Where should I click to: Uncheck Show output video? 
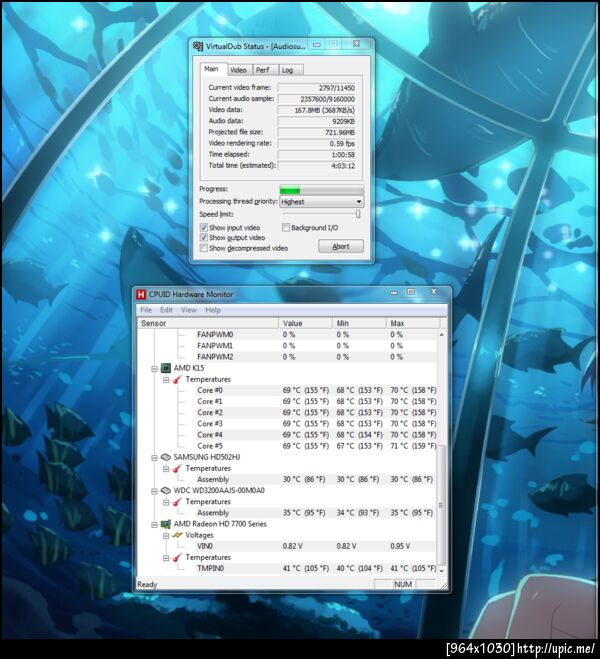[204, 237]
